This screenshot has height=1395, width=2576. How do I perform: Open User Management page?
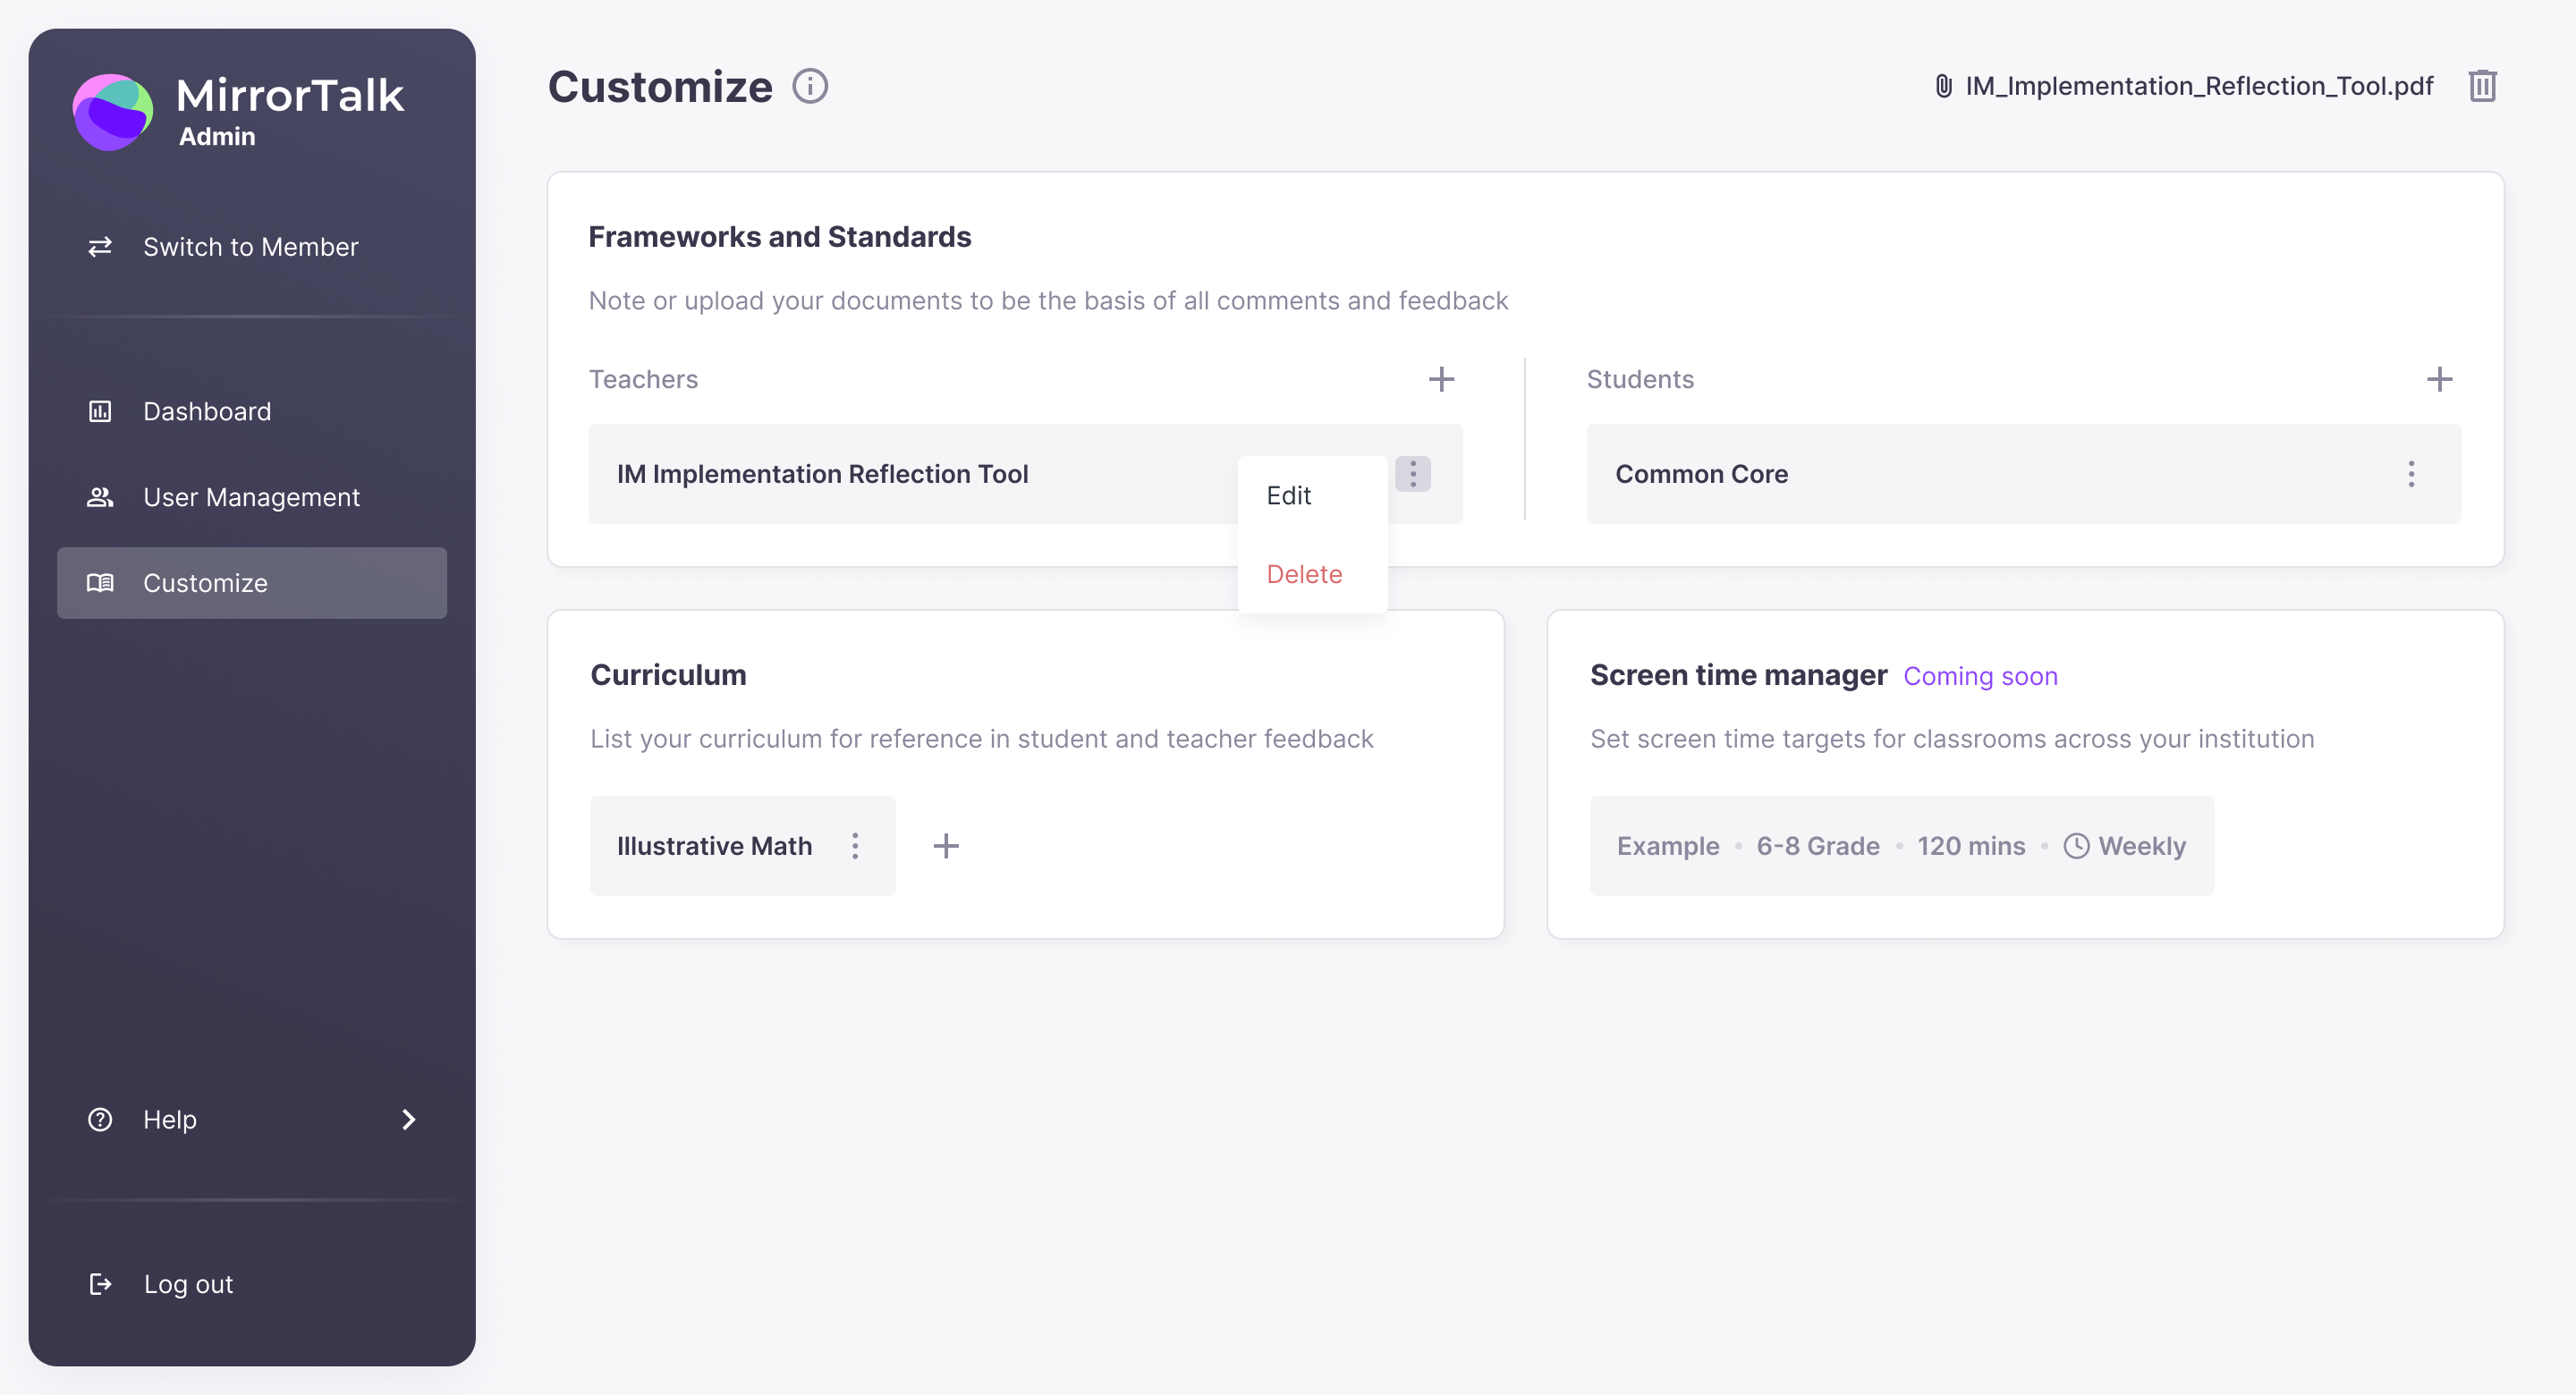(x=252, y=497)
